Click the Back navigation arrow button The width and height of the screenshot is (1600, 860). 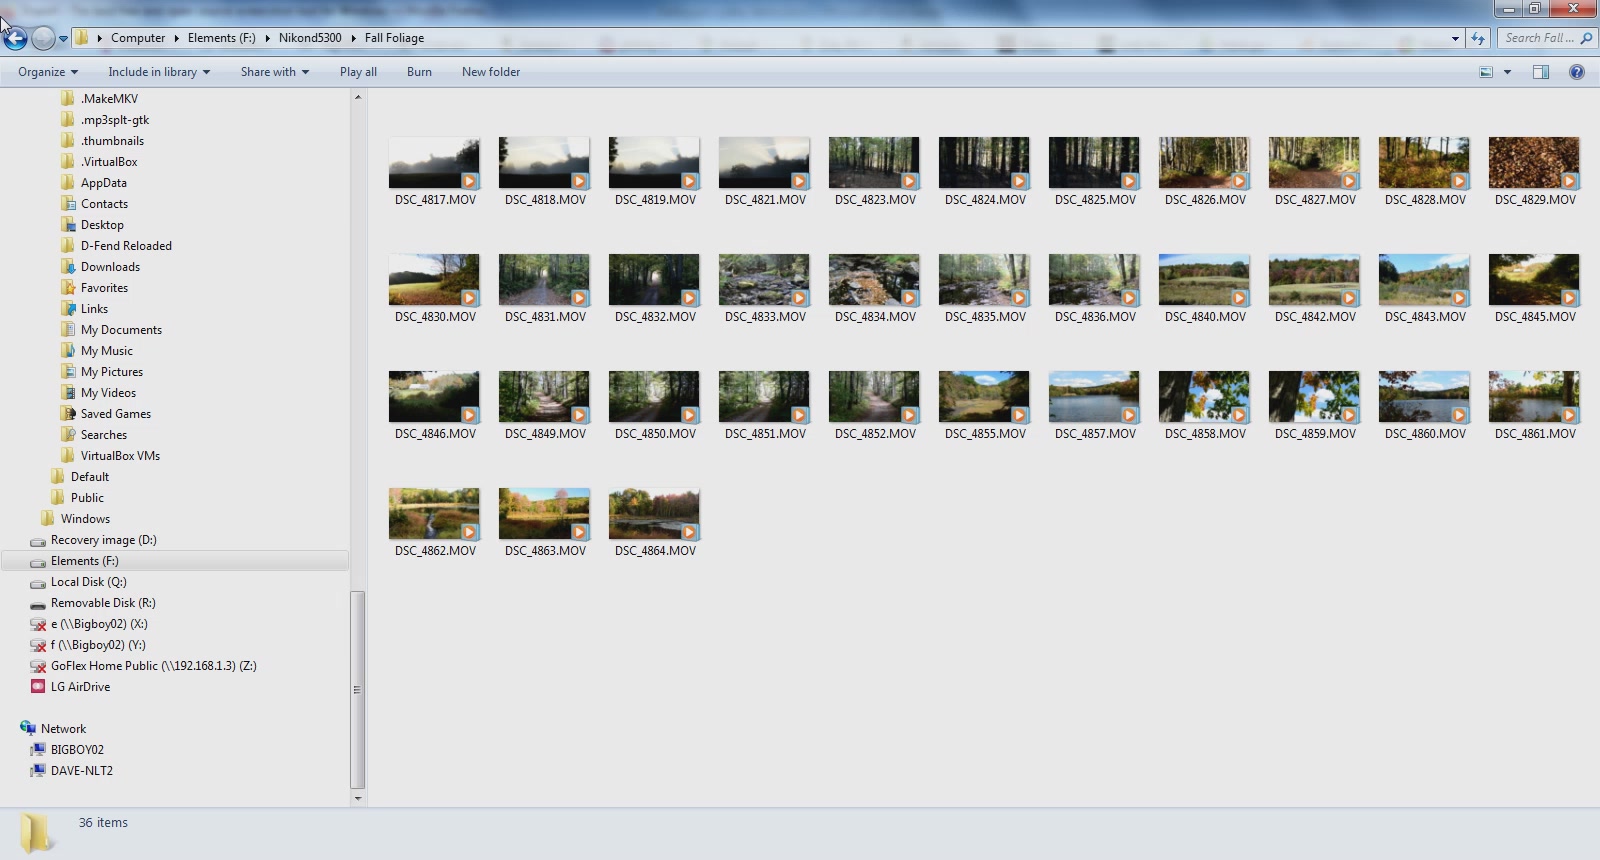coord(15,39)
